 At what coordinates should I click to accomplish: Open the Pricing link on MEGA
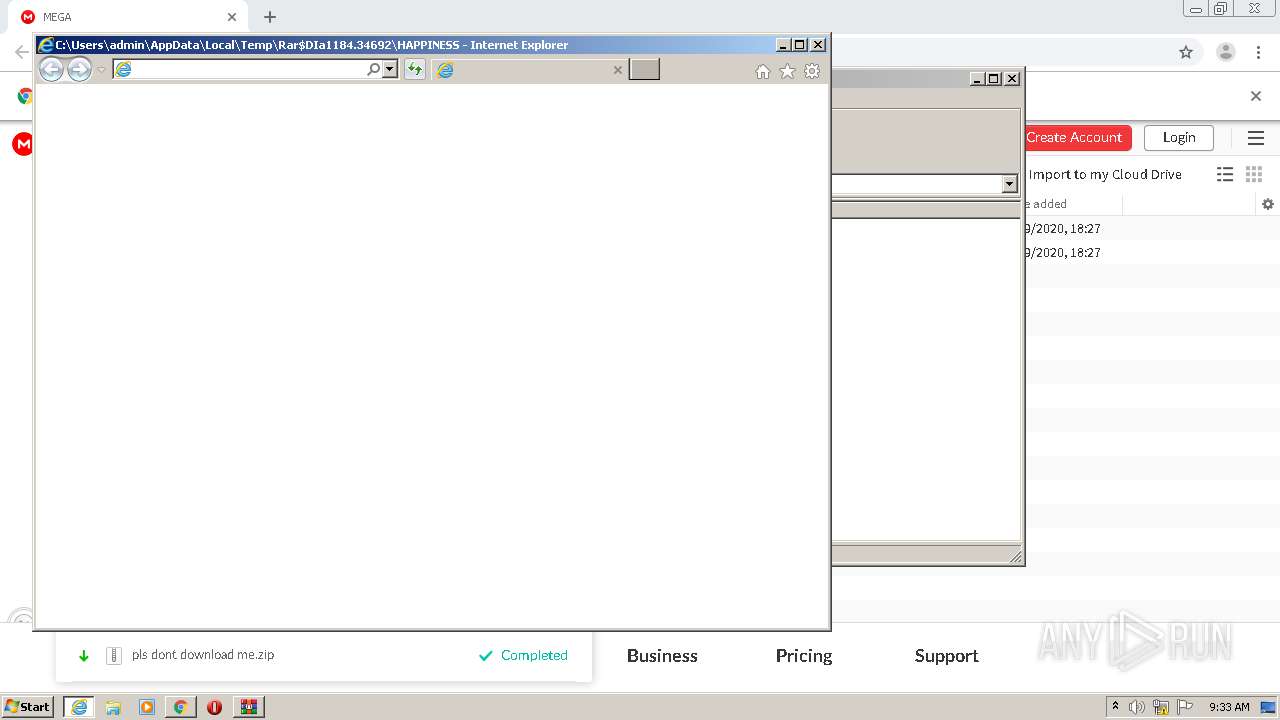tap(804, 656)
